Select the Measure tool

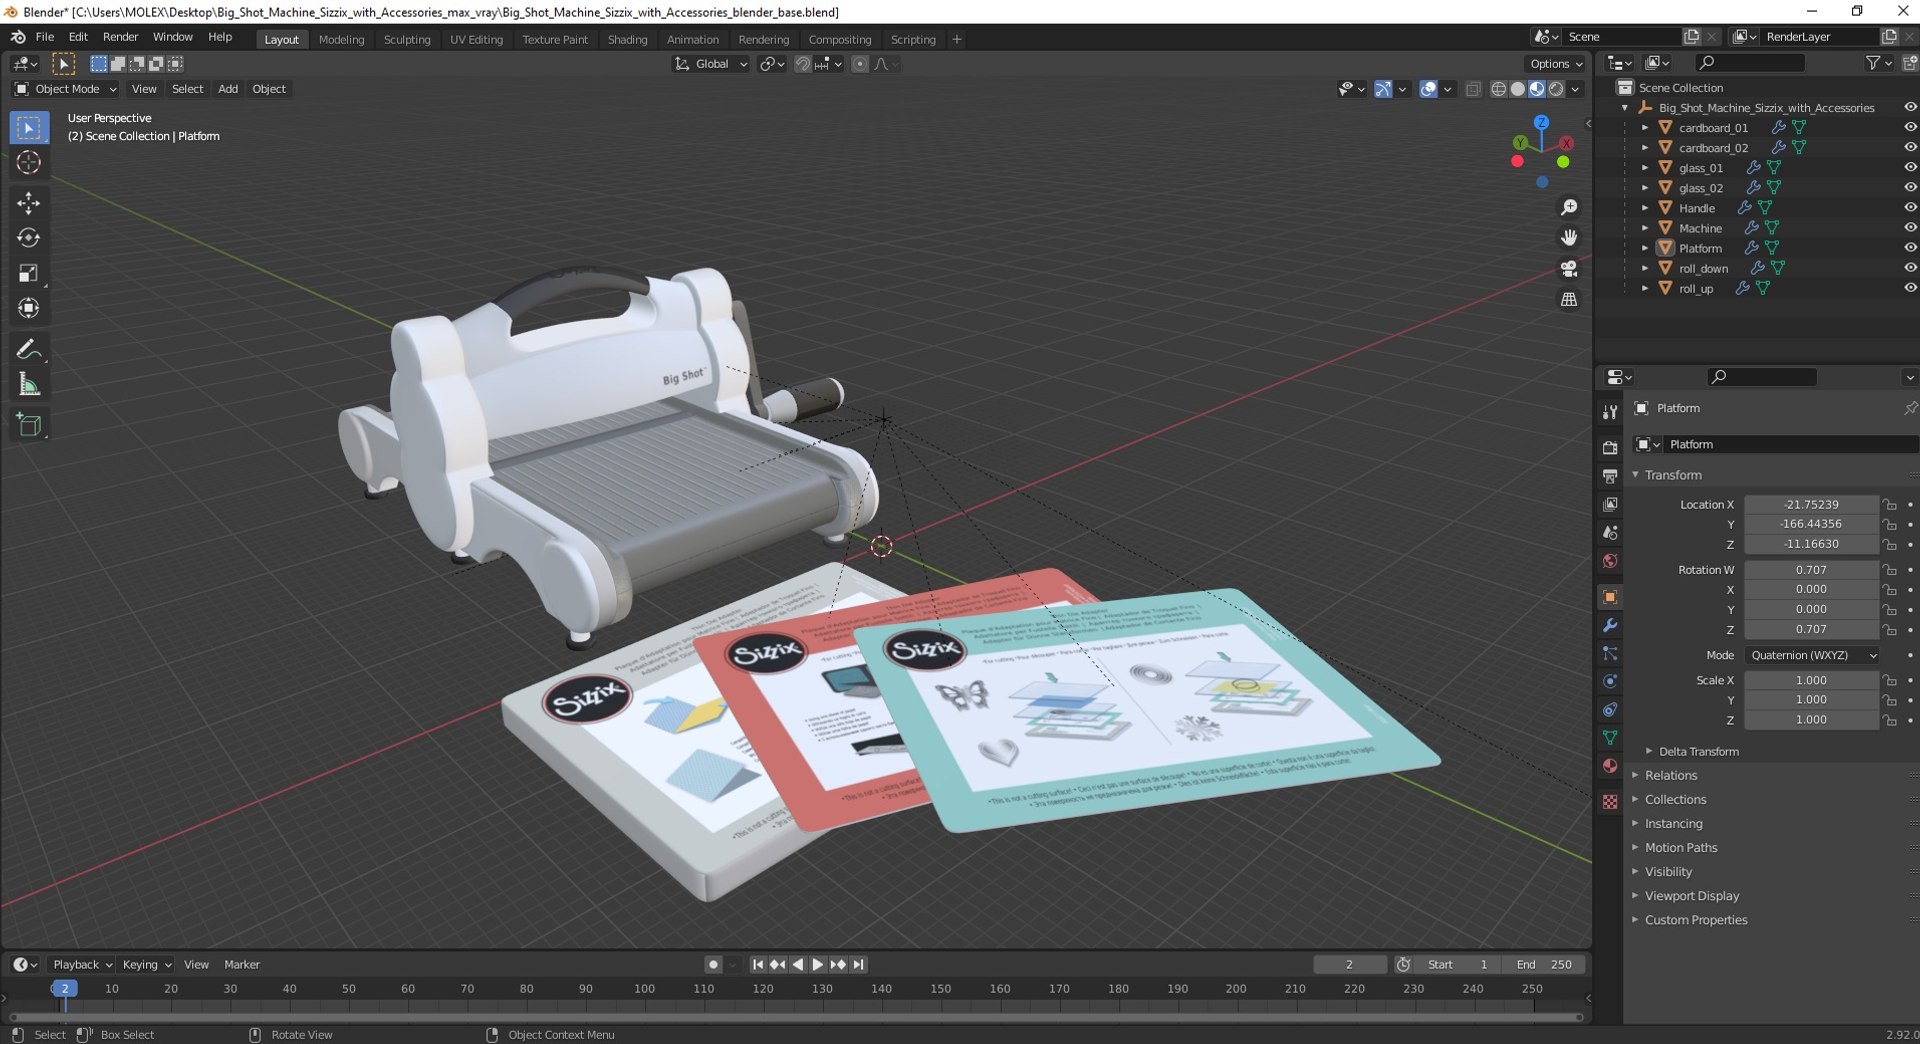tap(28, 384)
